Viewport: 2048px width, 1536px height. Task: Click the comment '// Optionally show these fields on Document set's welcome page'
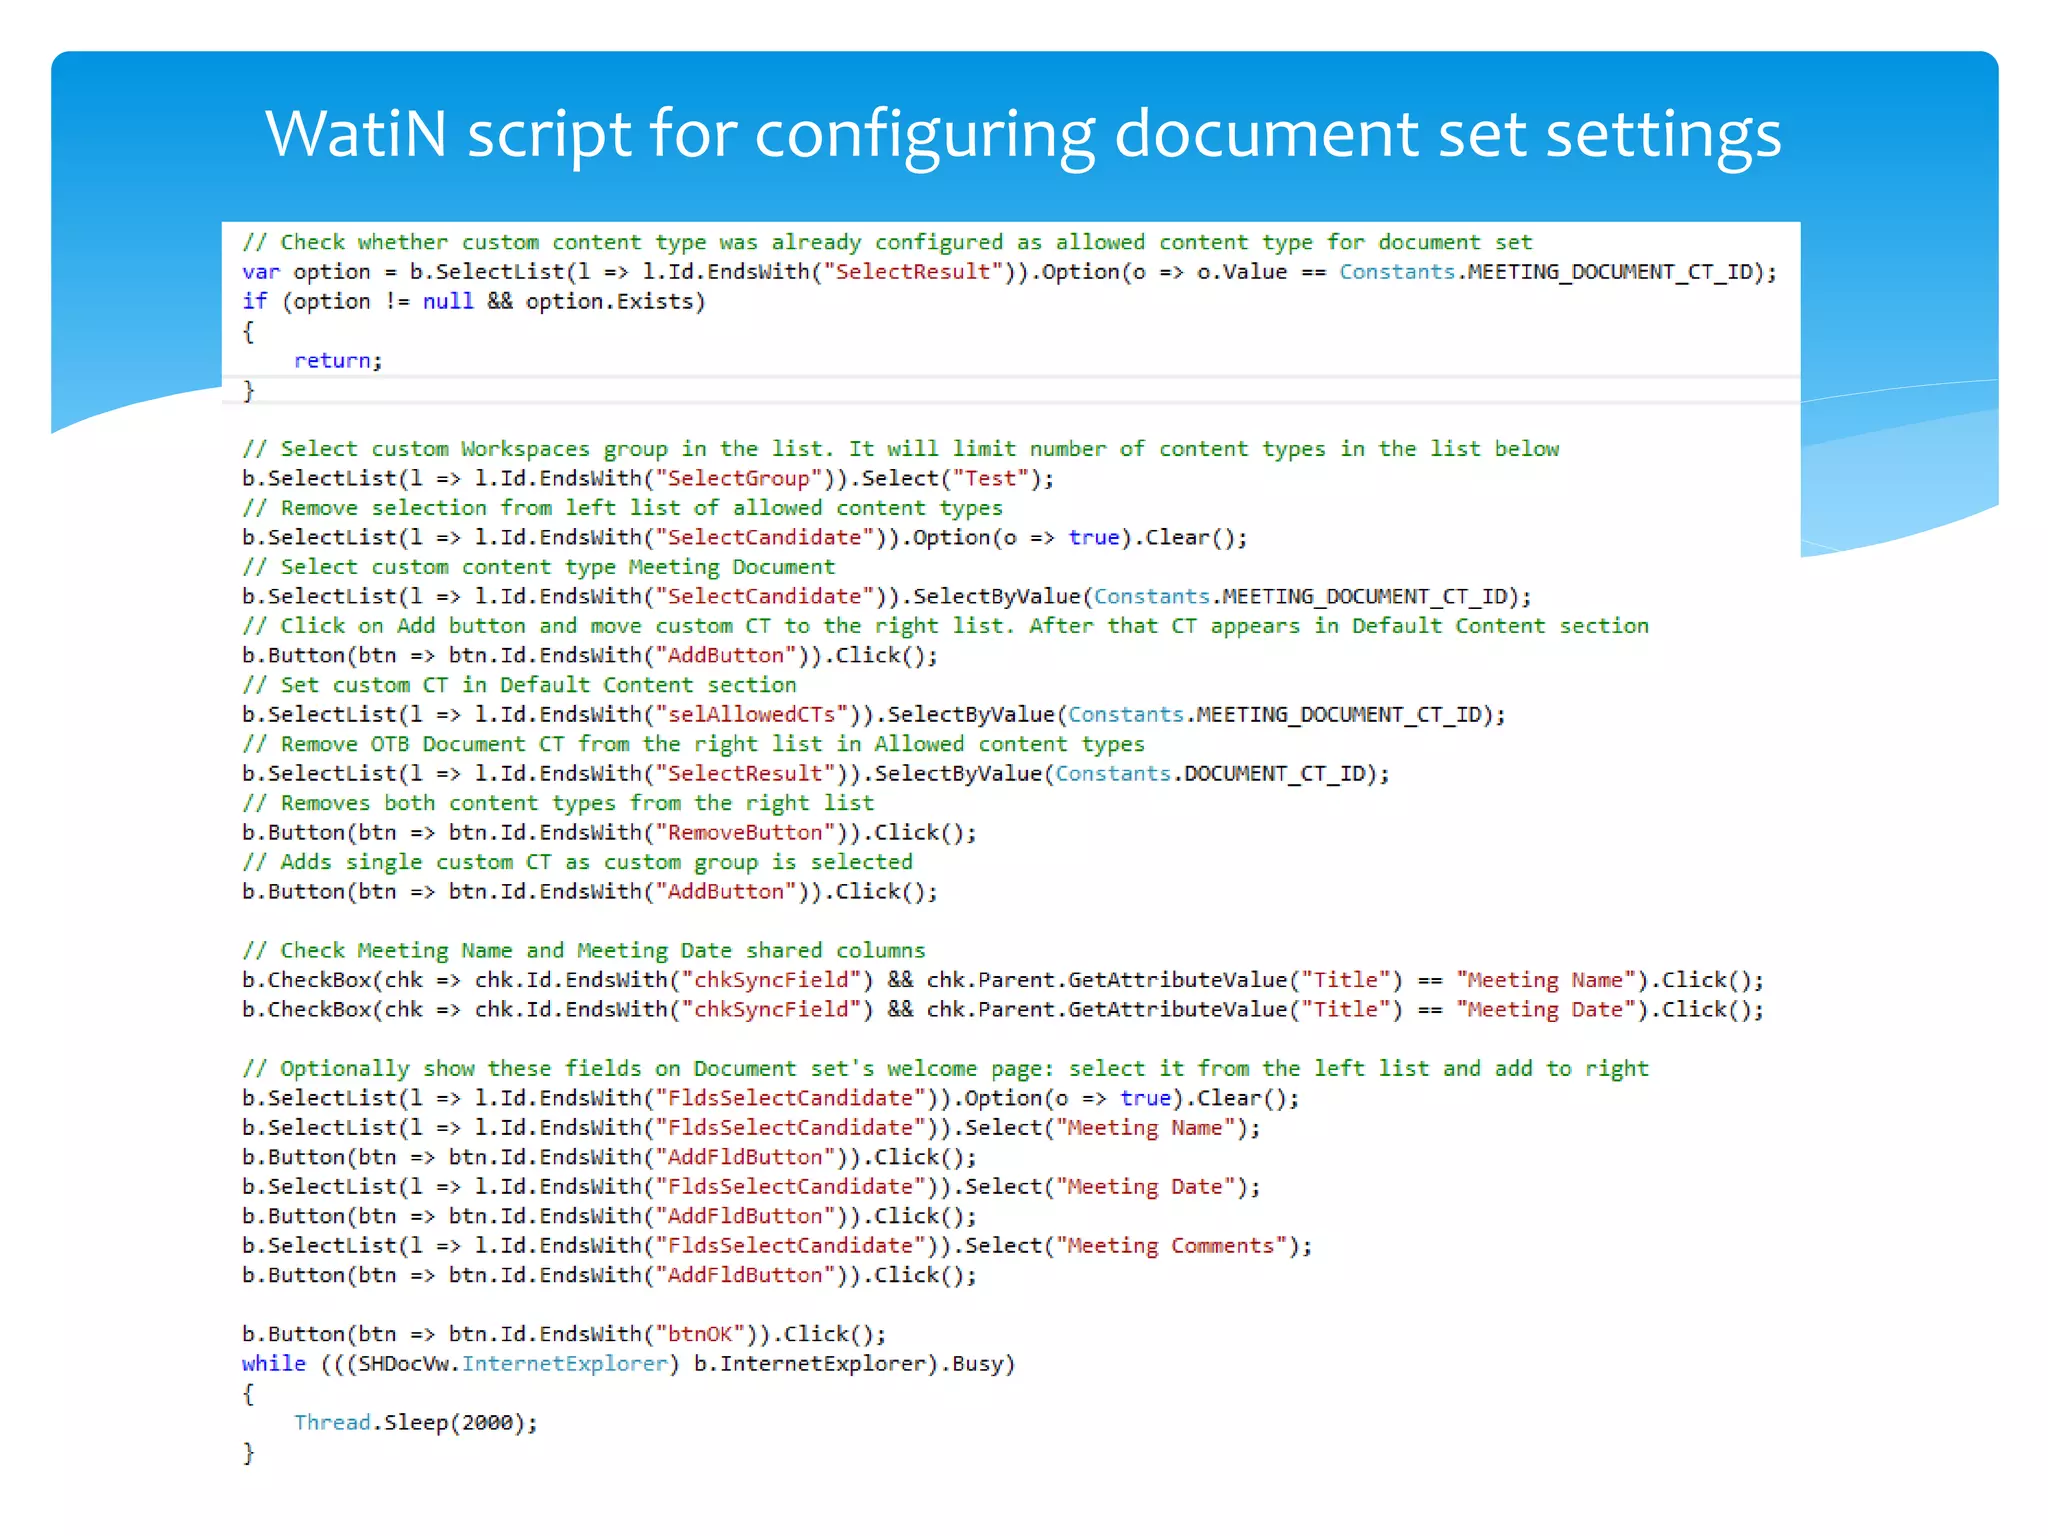945,1068
